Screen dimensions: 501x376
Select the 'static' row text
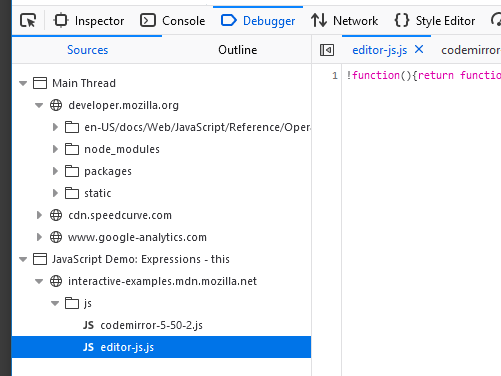[x=98, y=193]
